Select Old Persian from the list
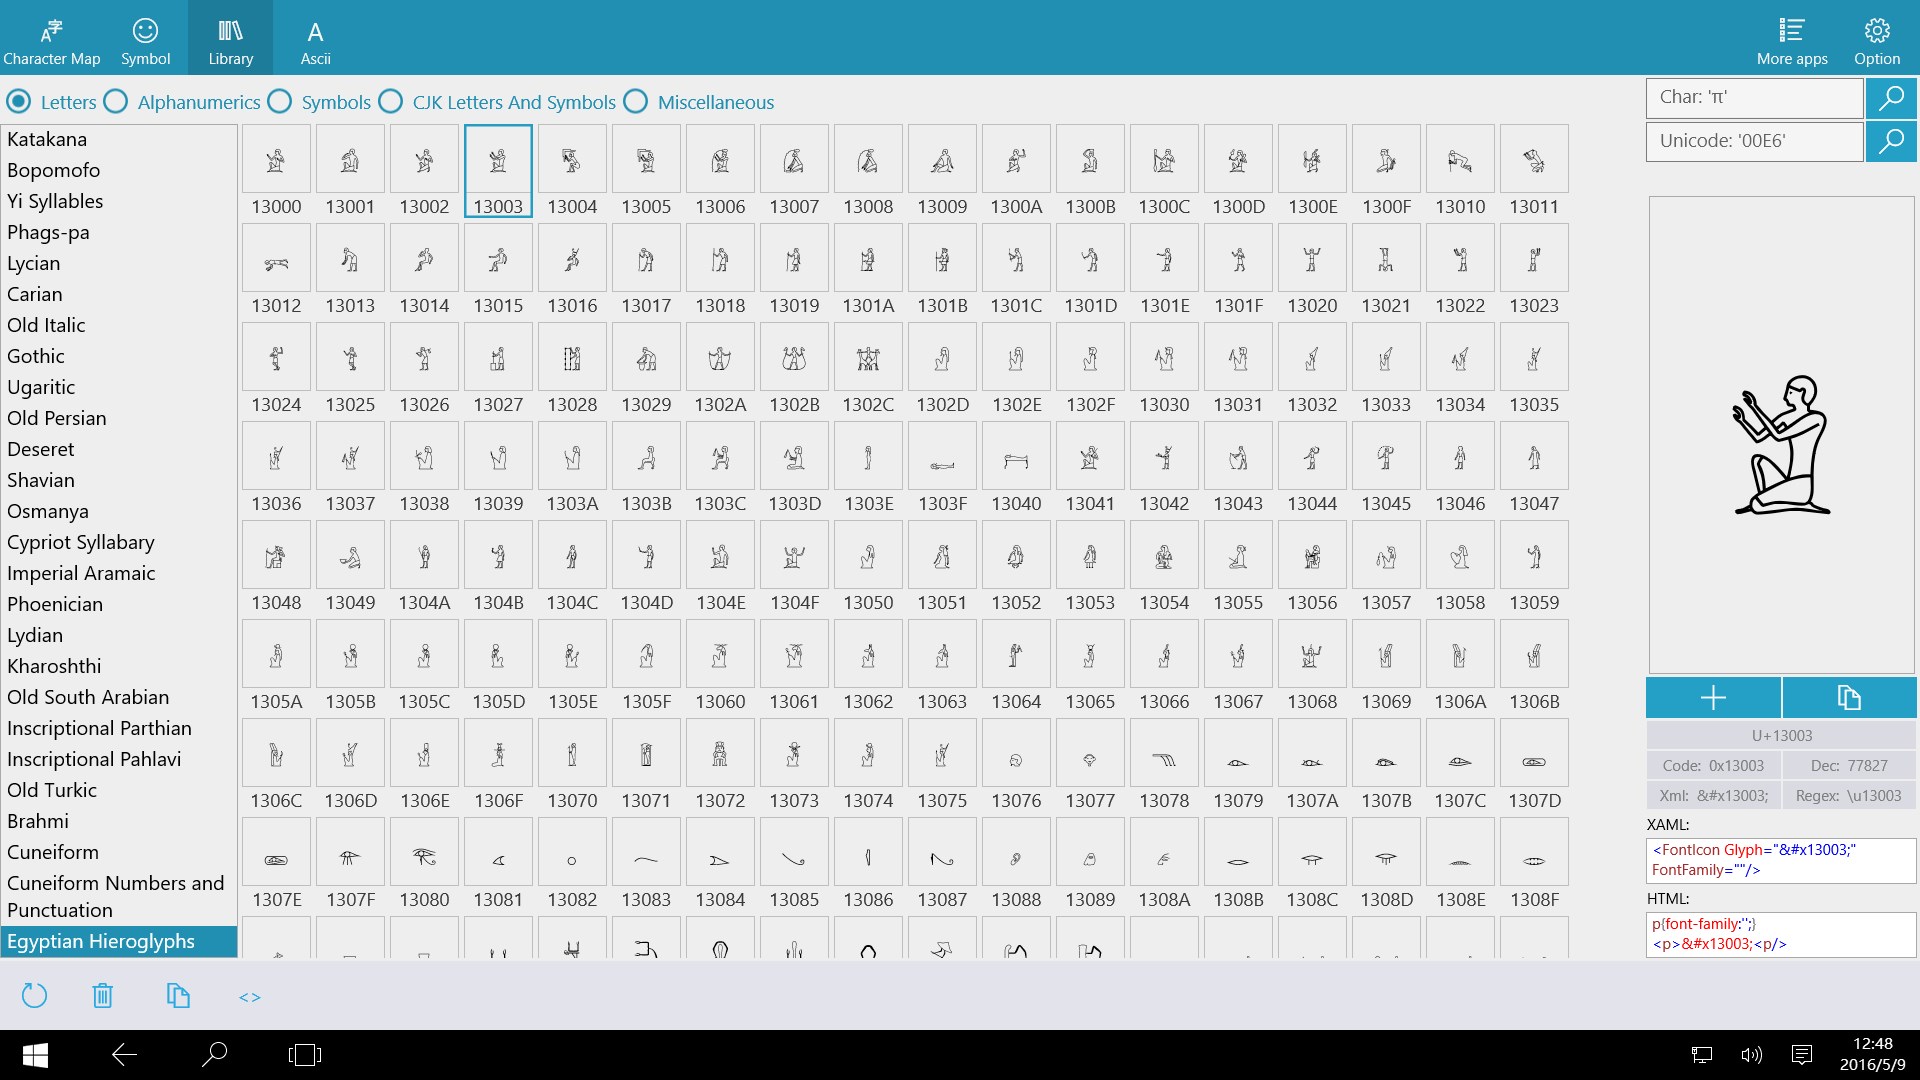Screen dimensions: 1920x1080 (x=56, y=418)
